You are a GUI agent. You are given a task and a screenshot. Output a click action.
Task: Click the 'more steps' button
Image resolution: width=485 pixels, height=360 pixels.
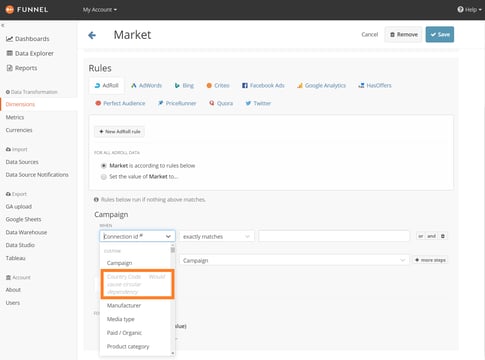click(430, 260)
